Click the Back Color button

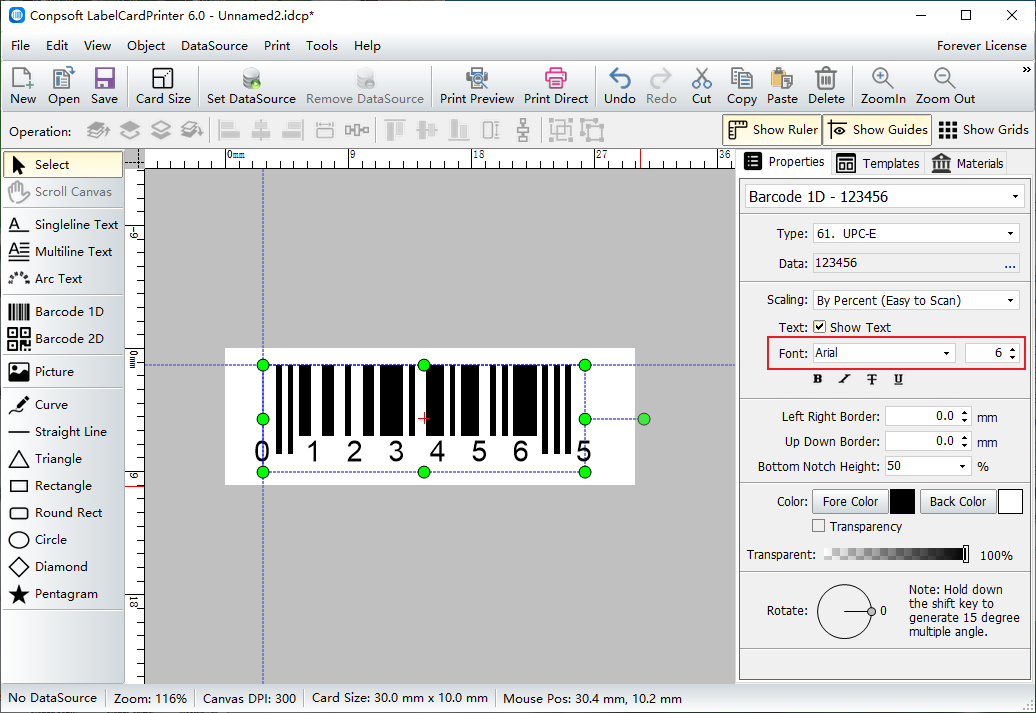pyautogui.click(x=957, y=502)
